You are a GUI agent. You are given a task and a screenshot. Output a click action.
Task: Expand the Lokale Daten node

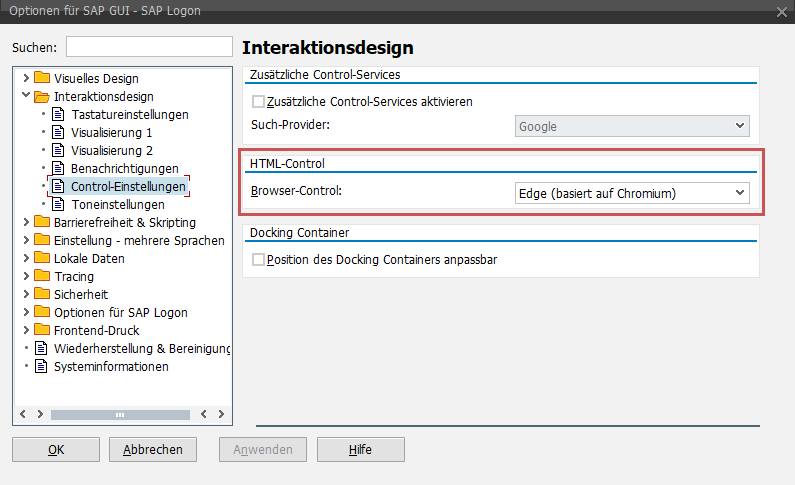click(26, 258)
